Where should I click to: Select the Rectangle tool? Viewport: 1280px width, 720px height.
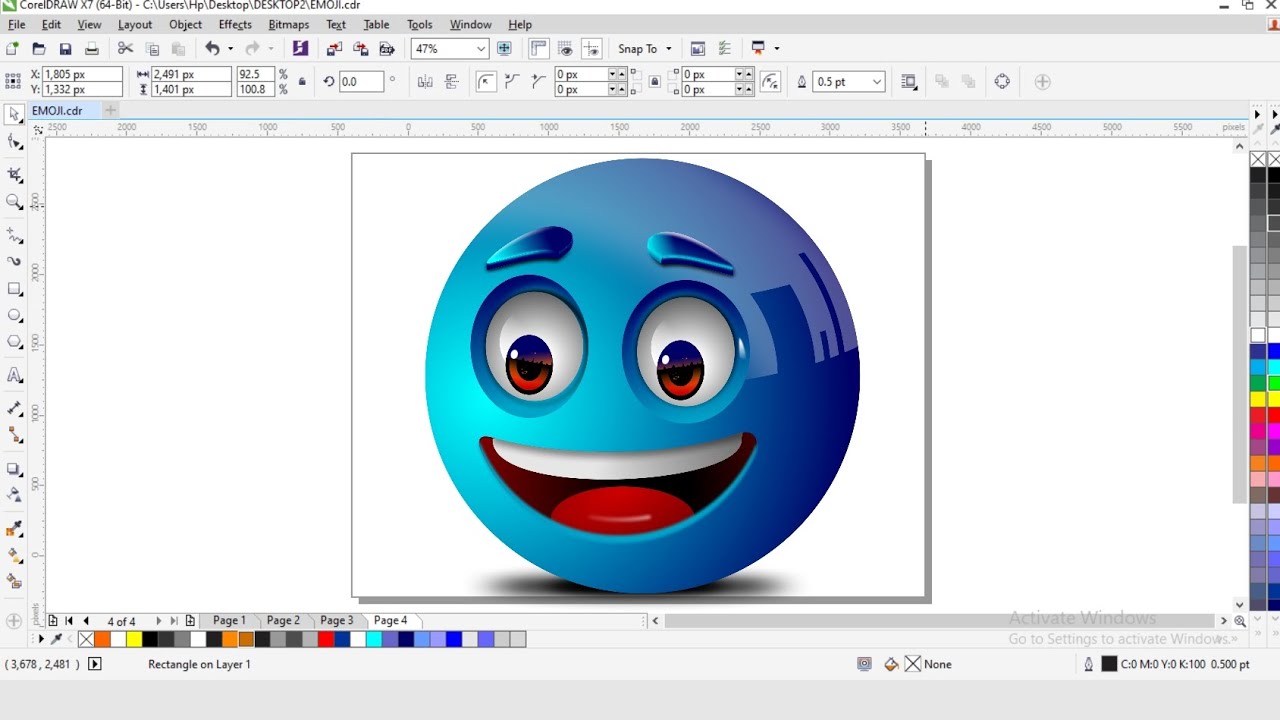pyautogui.click(x=14, y=289)
